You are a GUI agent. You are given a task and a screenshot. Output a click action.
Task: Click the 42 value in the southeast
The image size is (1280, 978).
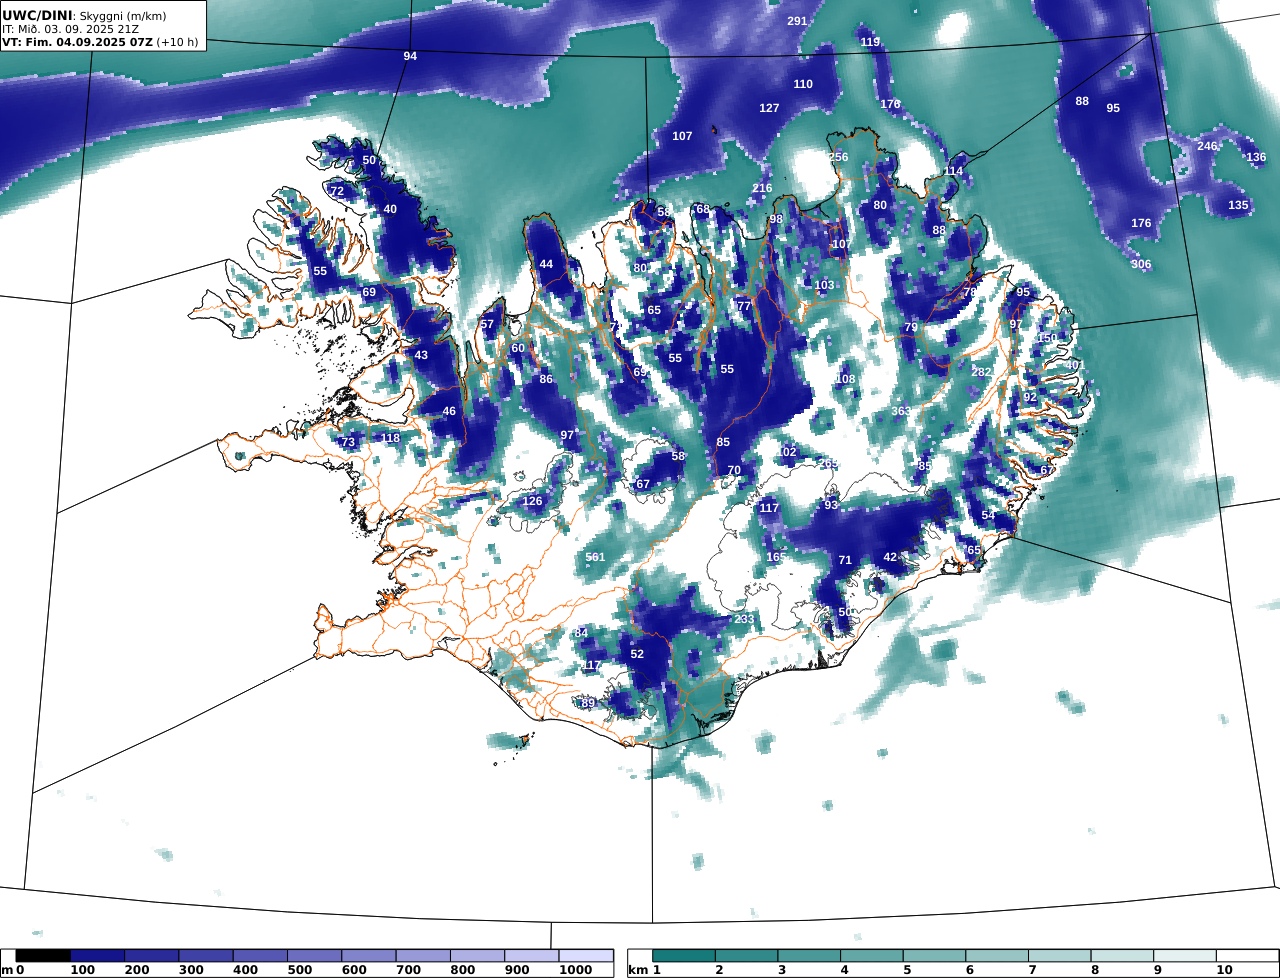(890, 557)
